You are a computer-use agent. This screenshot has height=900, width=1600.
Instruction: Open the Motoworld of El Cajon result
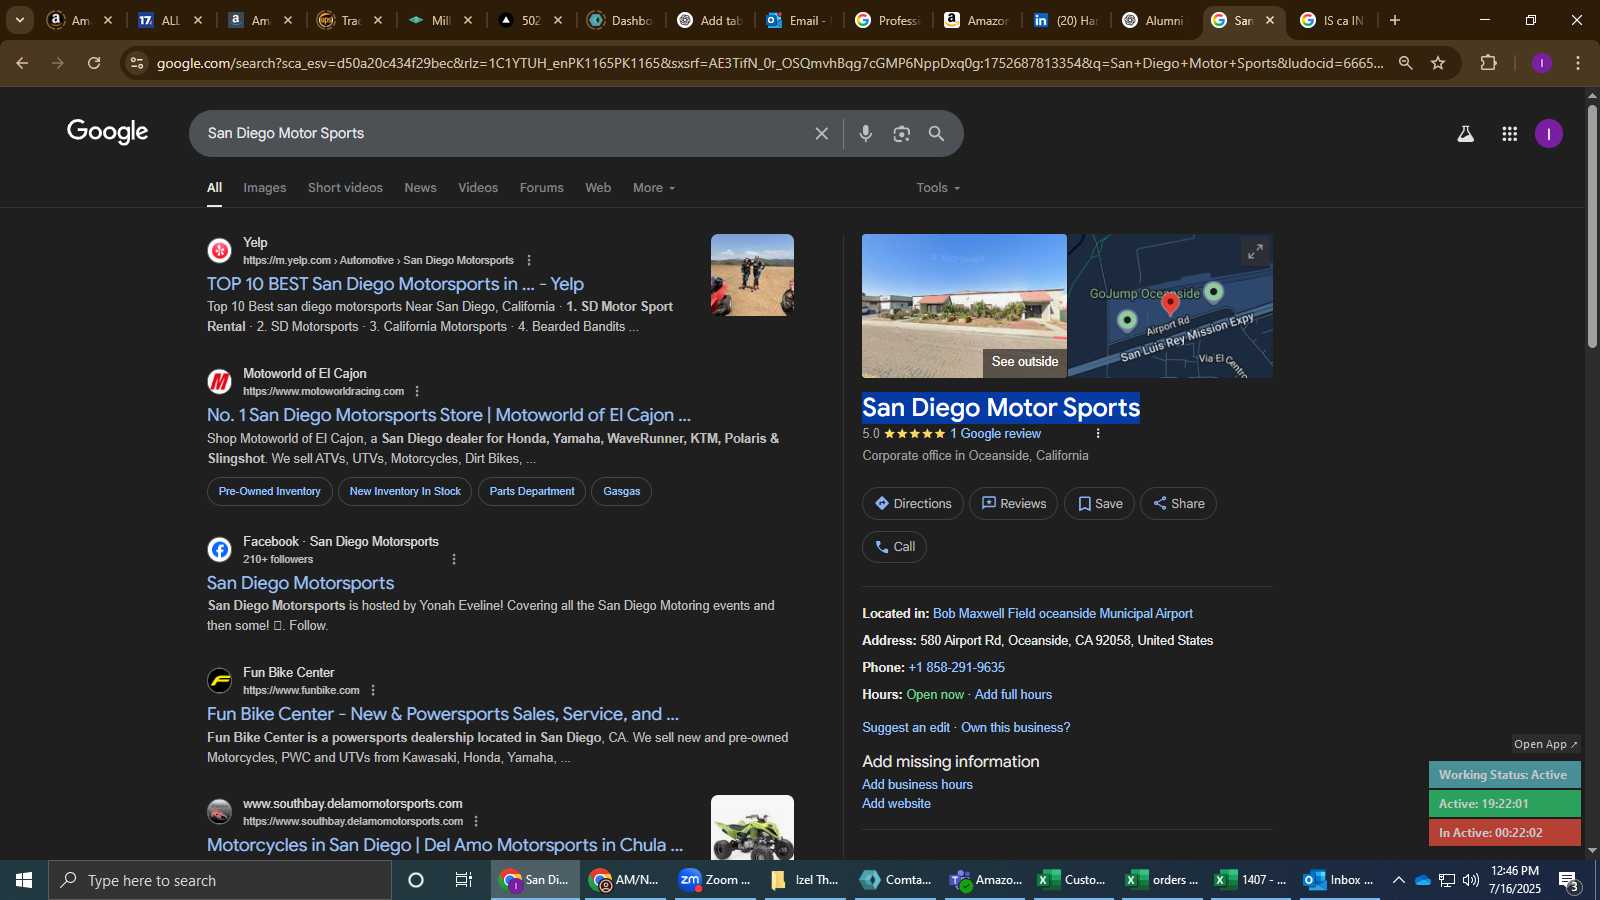click(448, 415)
